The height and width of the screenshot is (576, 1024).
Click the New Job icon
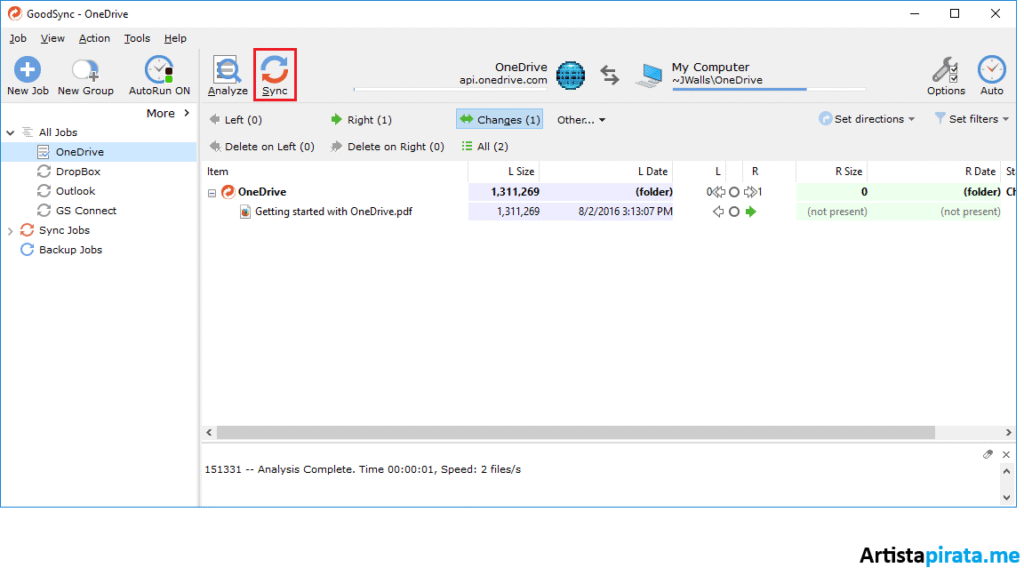point(27,71)
